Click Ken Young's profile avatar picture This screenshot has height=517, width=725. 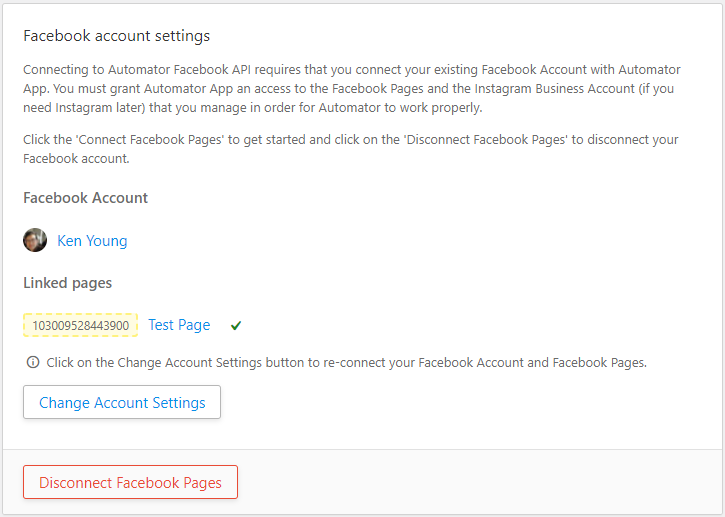35,240
